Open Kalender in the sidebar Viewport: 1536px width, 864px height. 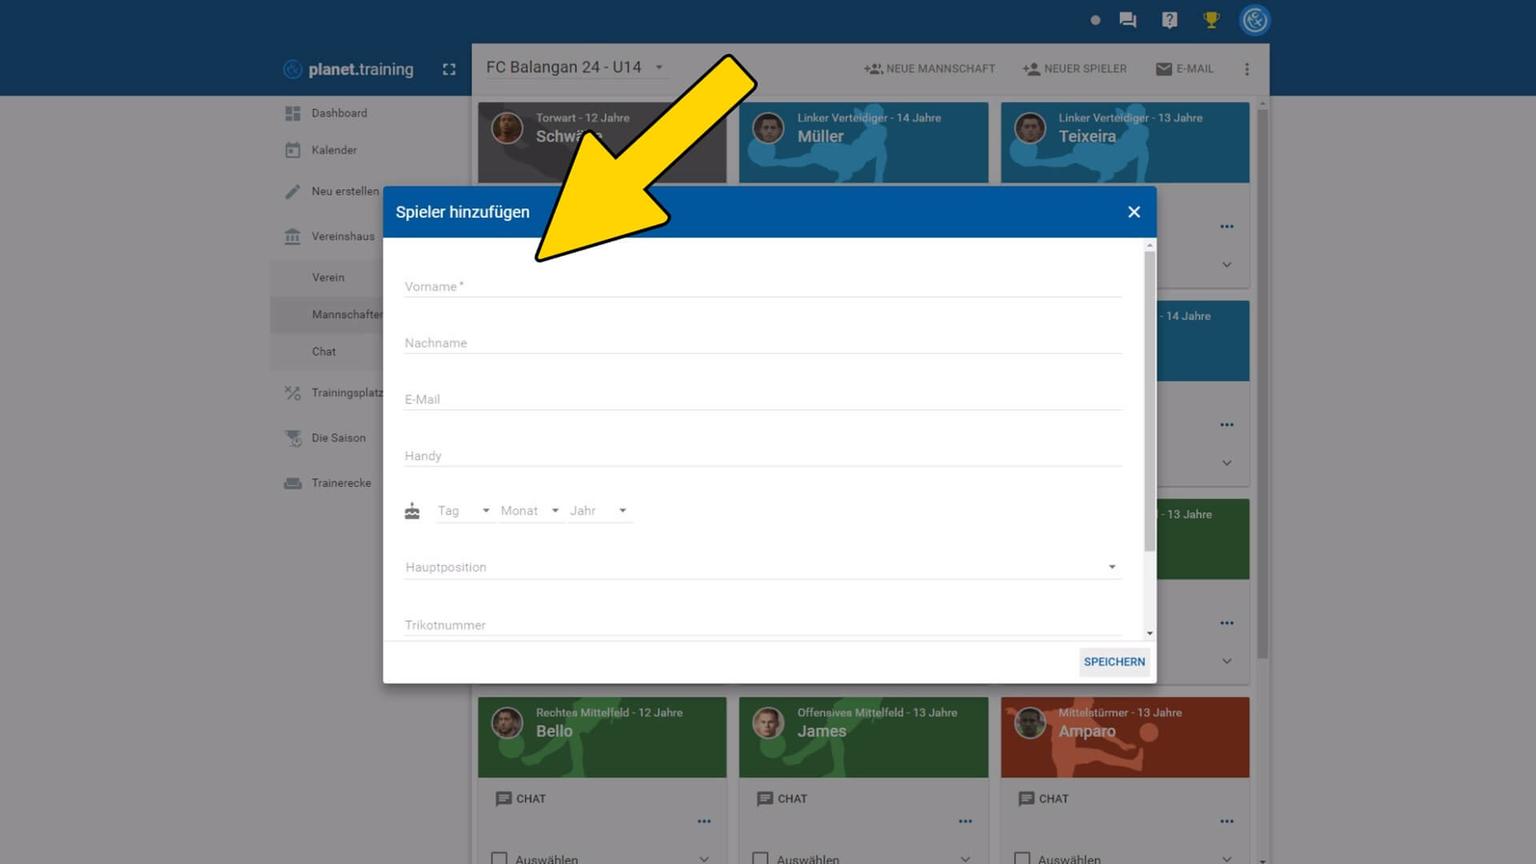point(334,150)
